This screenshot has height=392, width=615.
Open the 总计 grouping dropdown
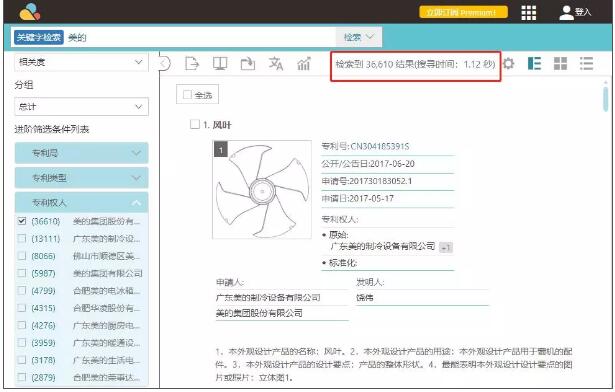pyautogui.click(x=81, y=106)
